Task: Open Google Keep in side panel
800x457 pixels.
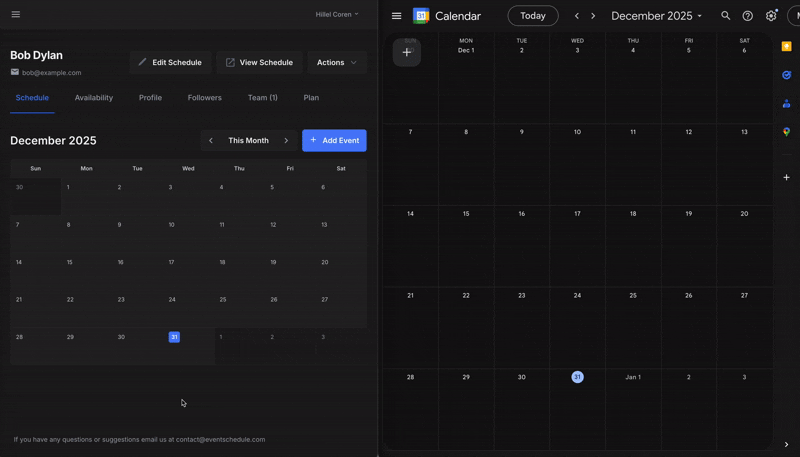Action: 787,47
